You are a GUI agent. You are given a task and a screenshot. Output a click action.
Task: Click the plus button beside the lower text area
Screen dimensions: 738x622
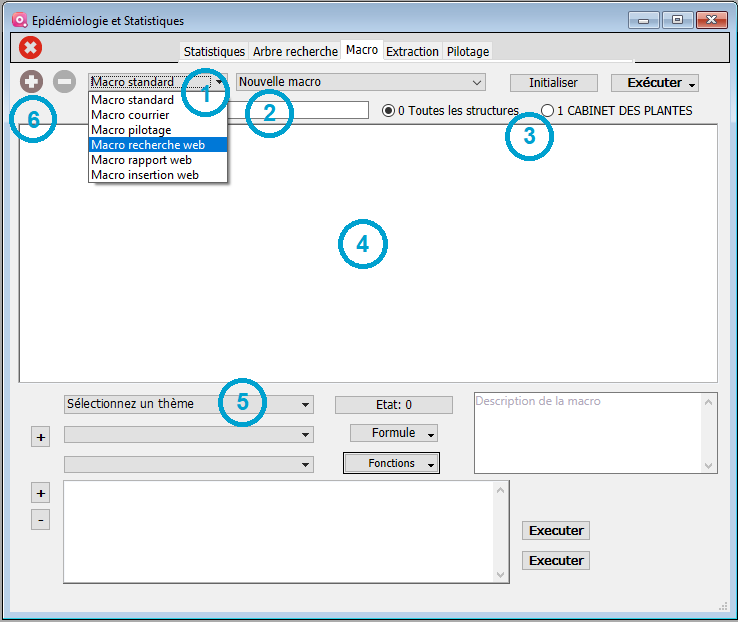pos(40,494)
